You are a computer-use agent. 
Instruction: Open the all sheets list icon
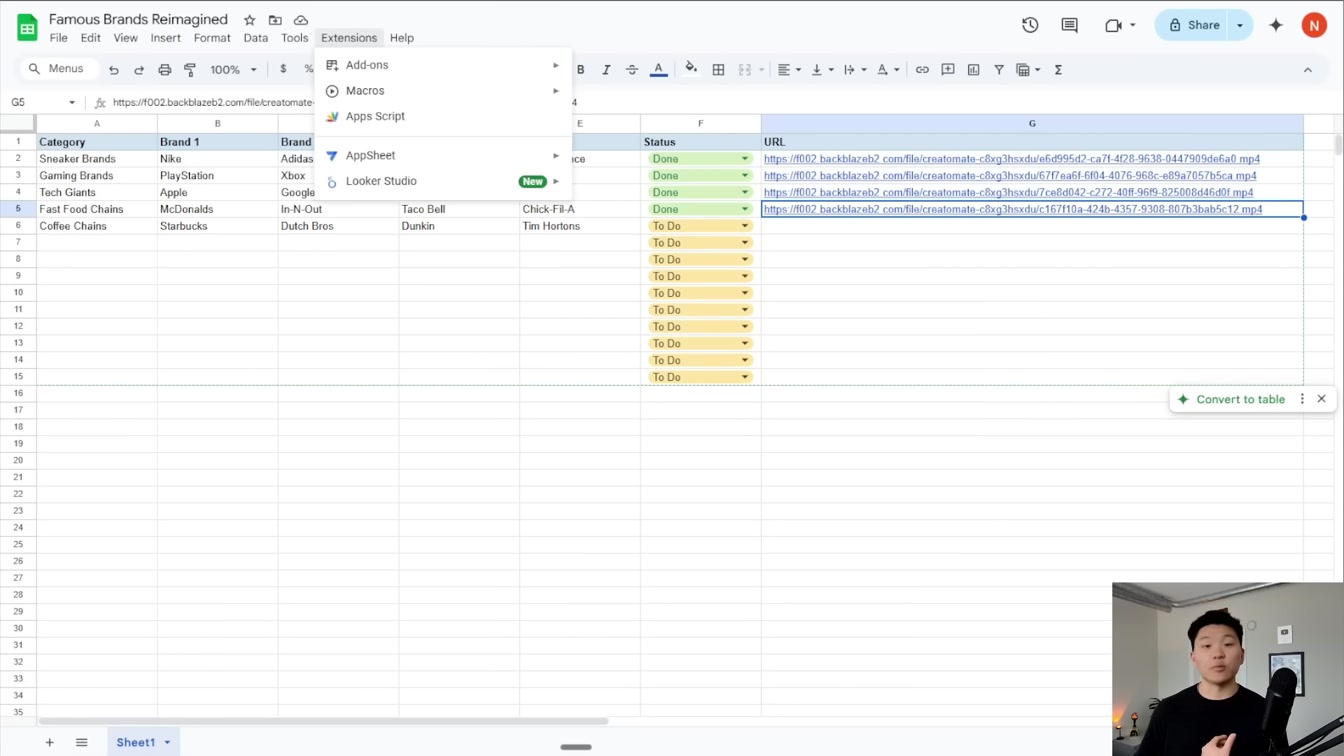coord(82,743)
